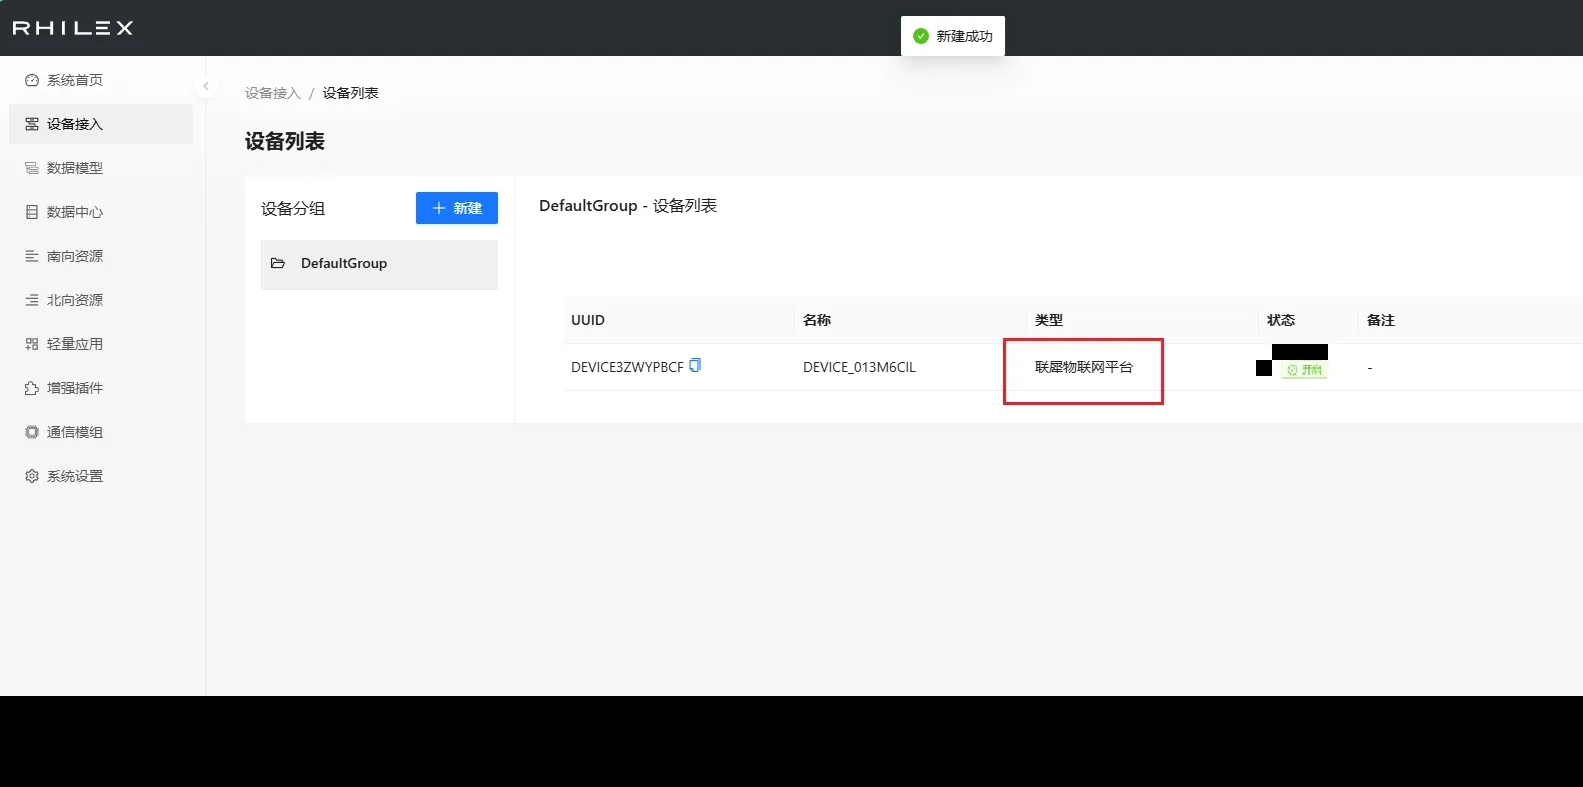
Task: Click the 新建 button to add group
Action: [456, 208]
